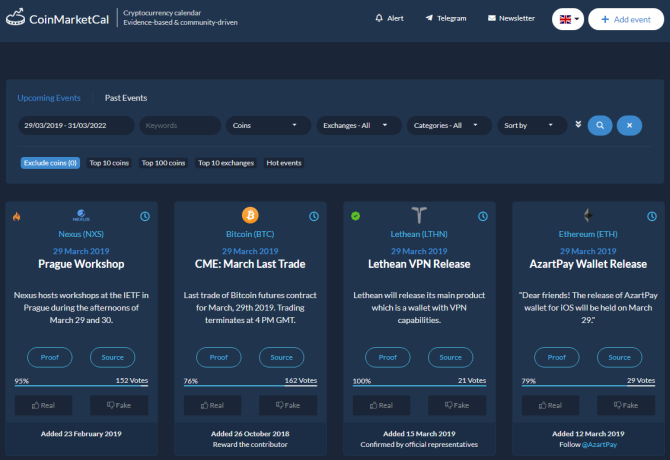Open the date range picker field

76,126
